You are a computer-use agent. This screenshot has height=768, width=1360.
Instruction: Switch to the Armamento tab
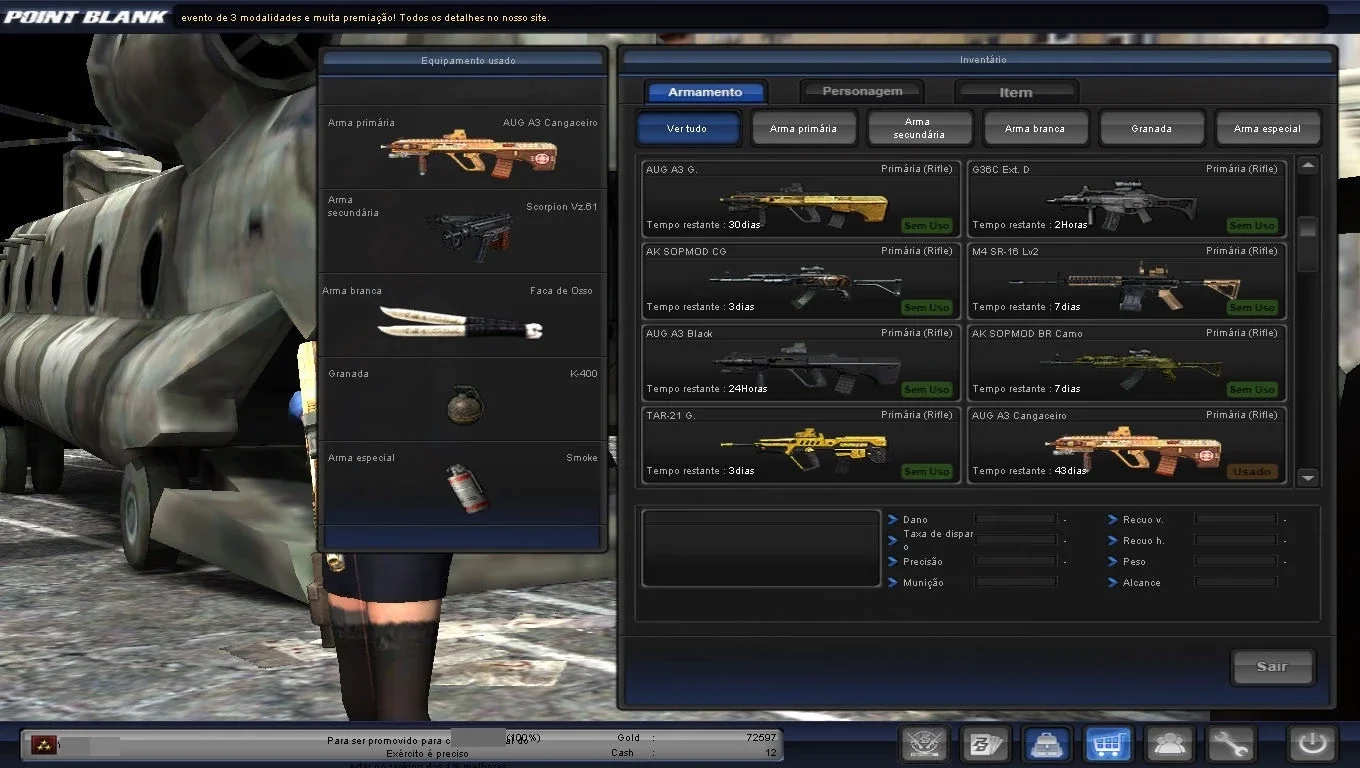[706, 92]
